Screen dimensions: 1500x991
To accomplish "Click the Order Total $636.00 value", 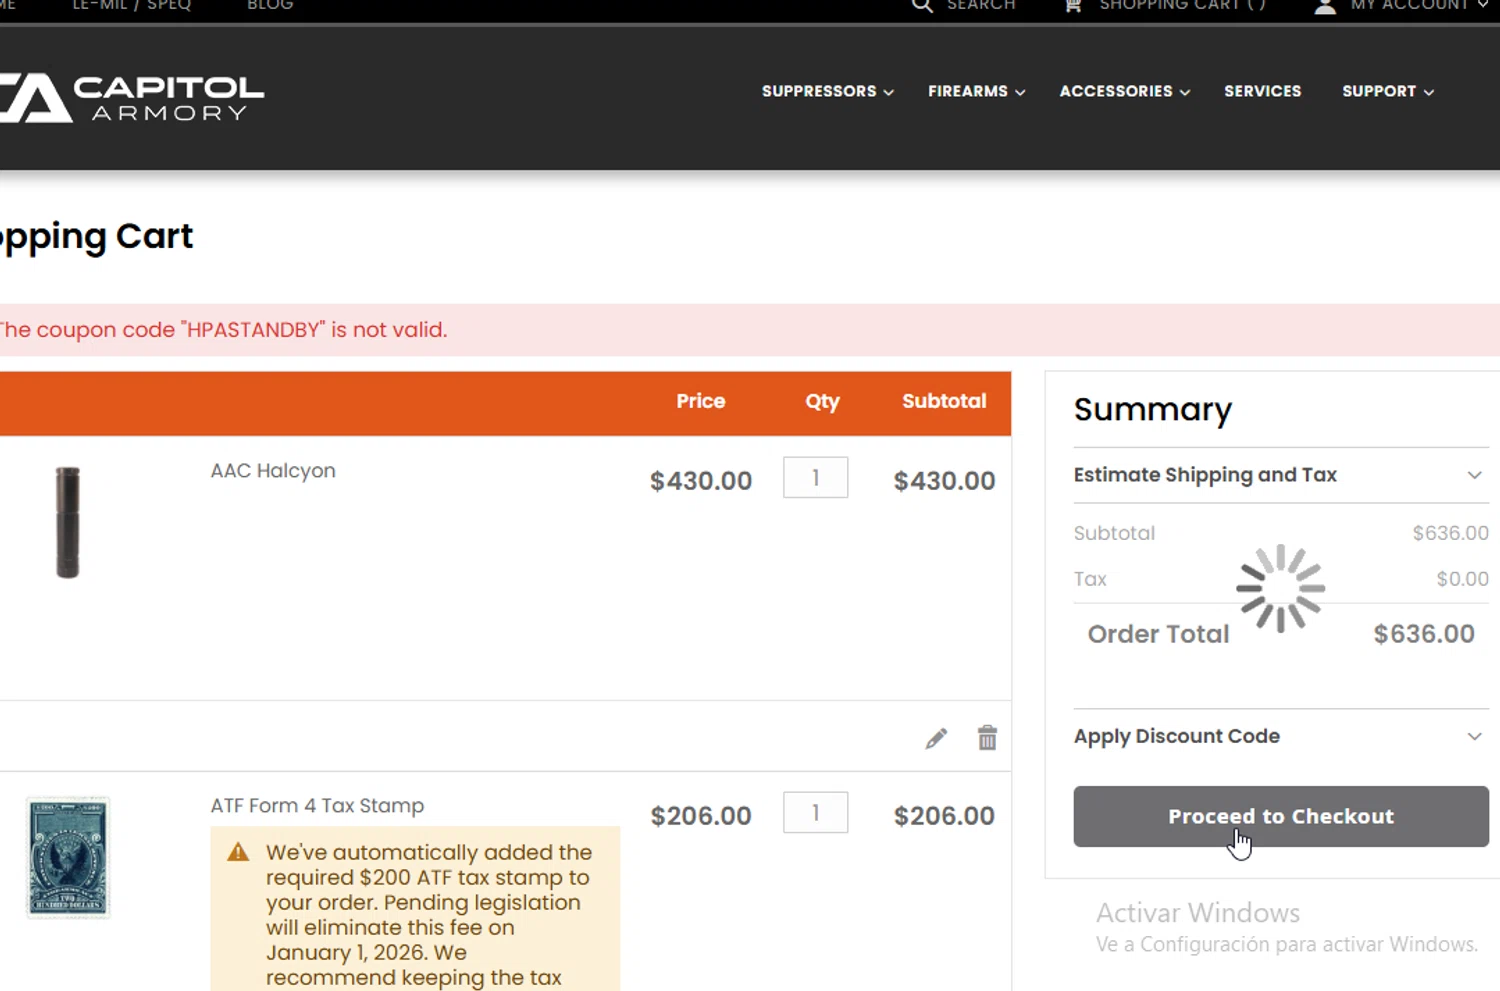I will click(1424, 634).
